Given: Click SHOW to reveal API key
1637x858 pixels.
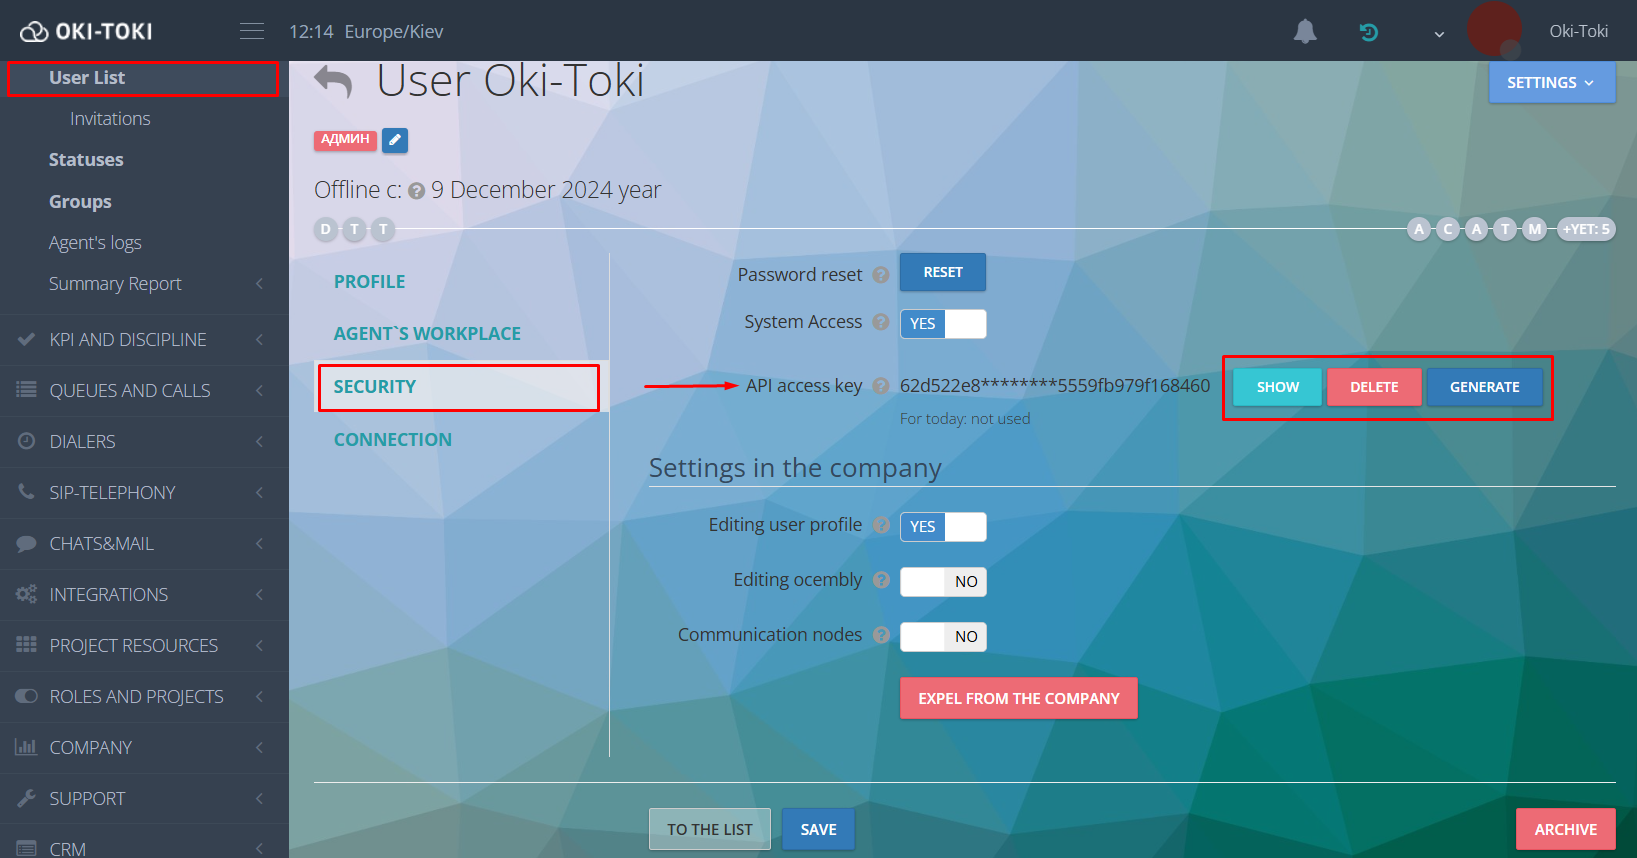Looking at the screenshot, I should coord(1277,387).
